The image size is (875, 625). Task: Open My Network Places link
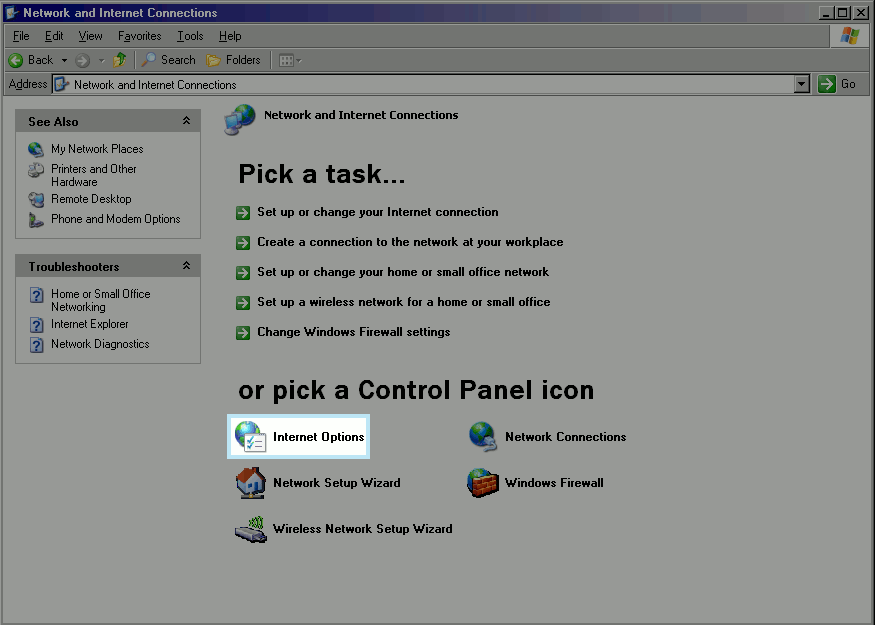(97, 149)
